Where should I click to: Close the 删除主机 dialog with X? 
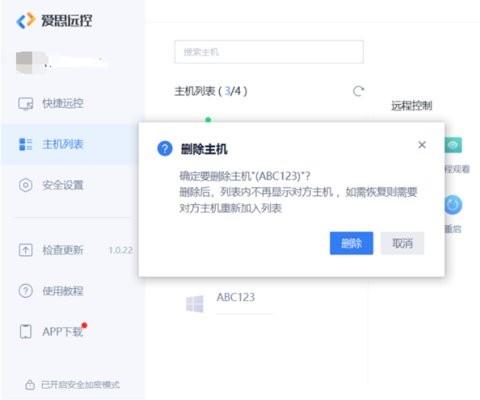(422, 145)
